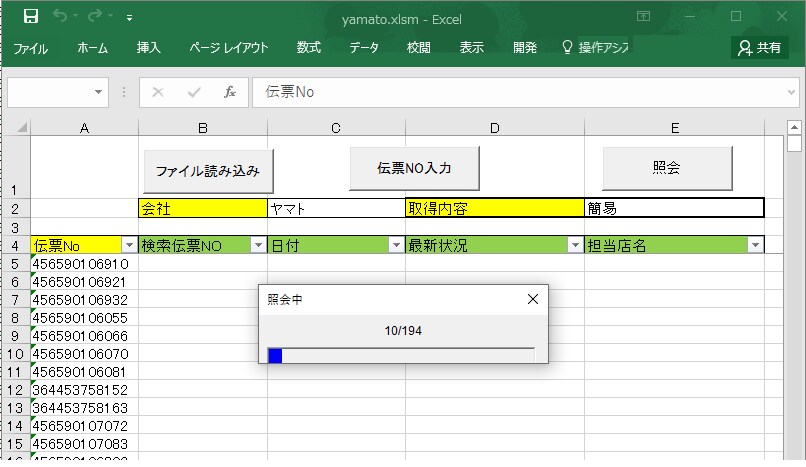Screen dimensions: 806x467
Task: Switch to the ページ レイアウト tab
Action: (x=228, y=48)
